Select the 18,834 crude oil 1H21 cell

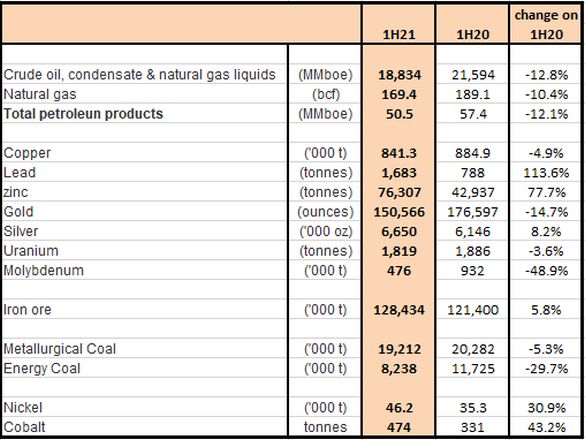tap(398, 74)
